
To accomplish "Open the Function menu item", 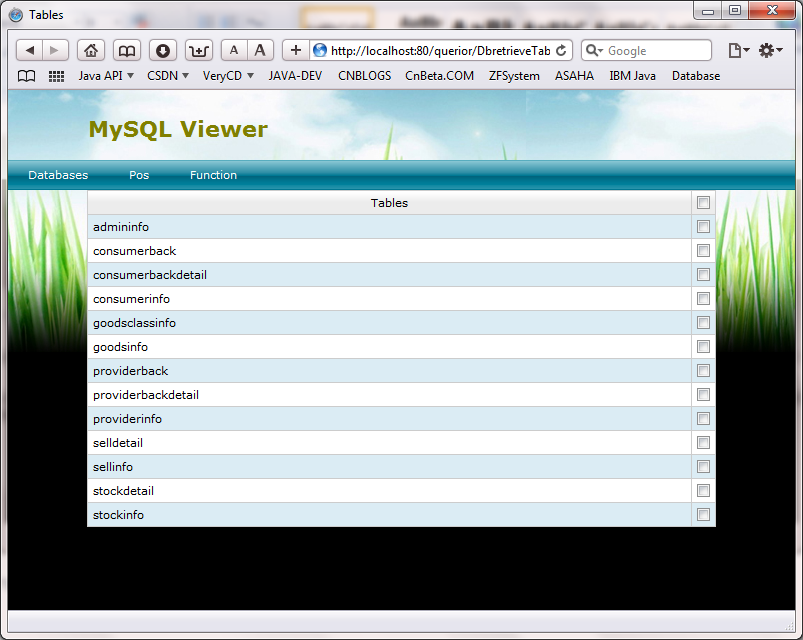I will 213,175.
